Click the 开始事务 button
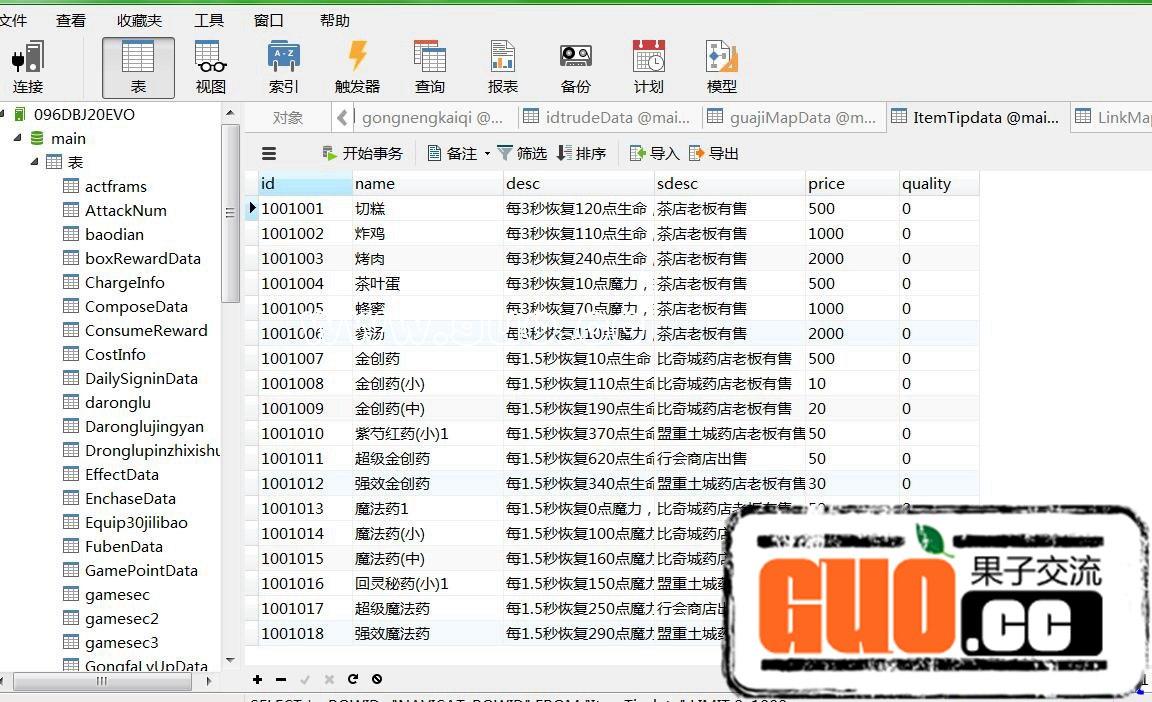 [362, 153]
